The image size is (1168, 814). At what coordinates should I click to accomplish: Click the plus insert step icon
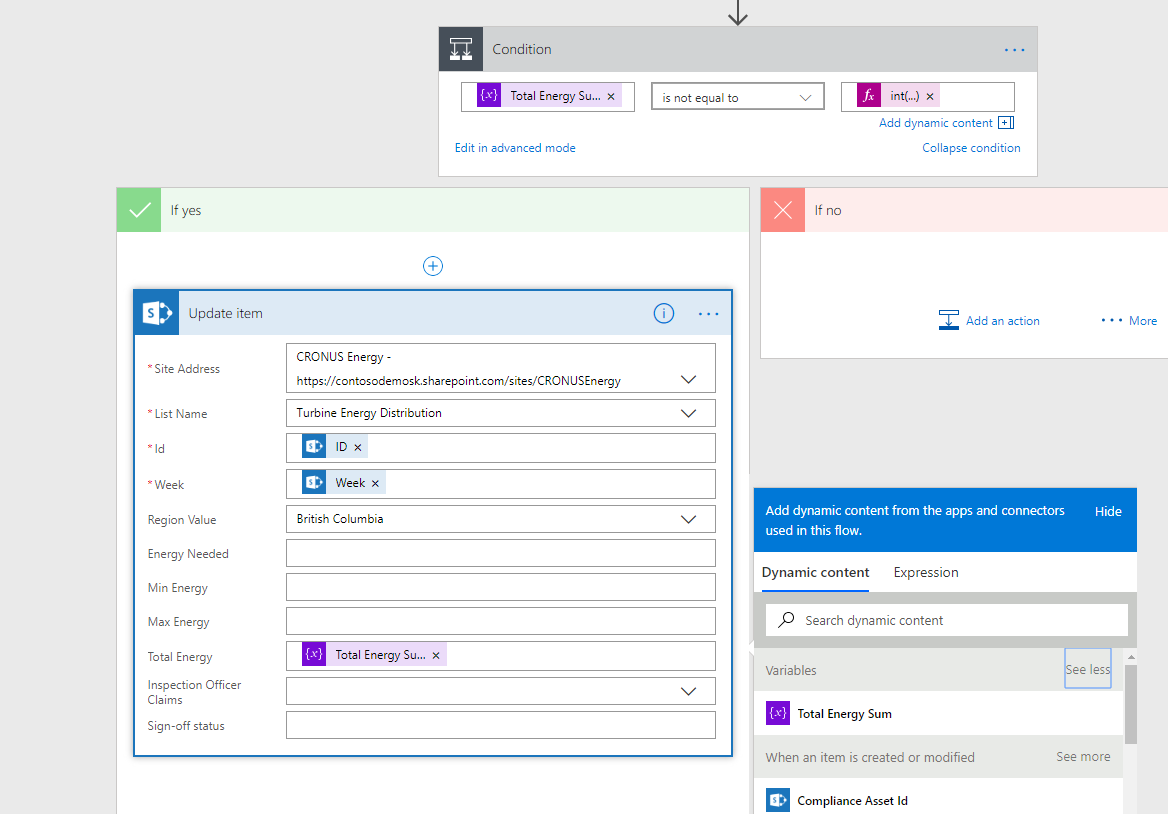(x=433, y=266)
